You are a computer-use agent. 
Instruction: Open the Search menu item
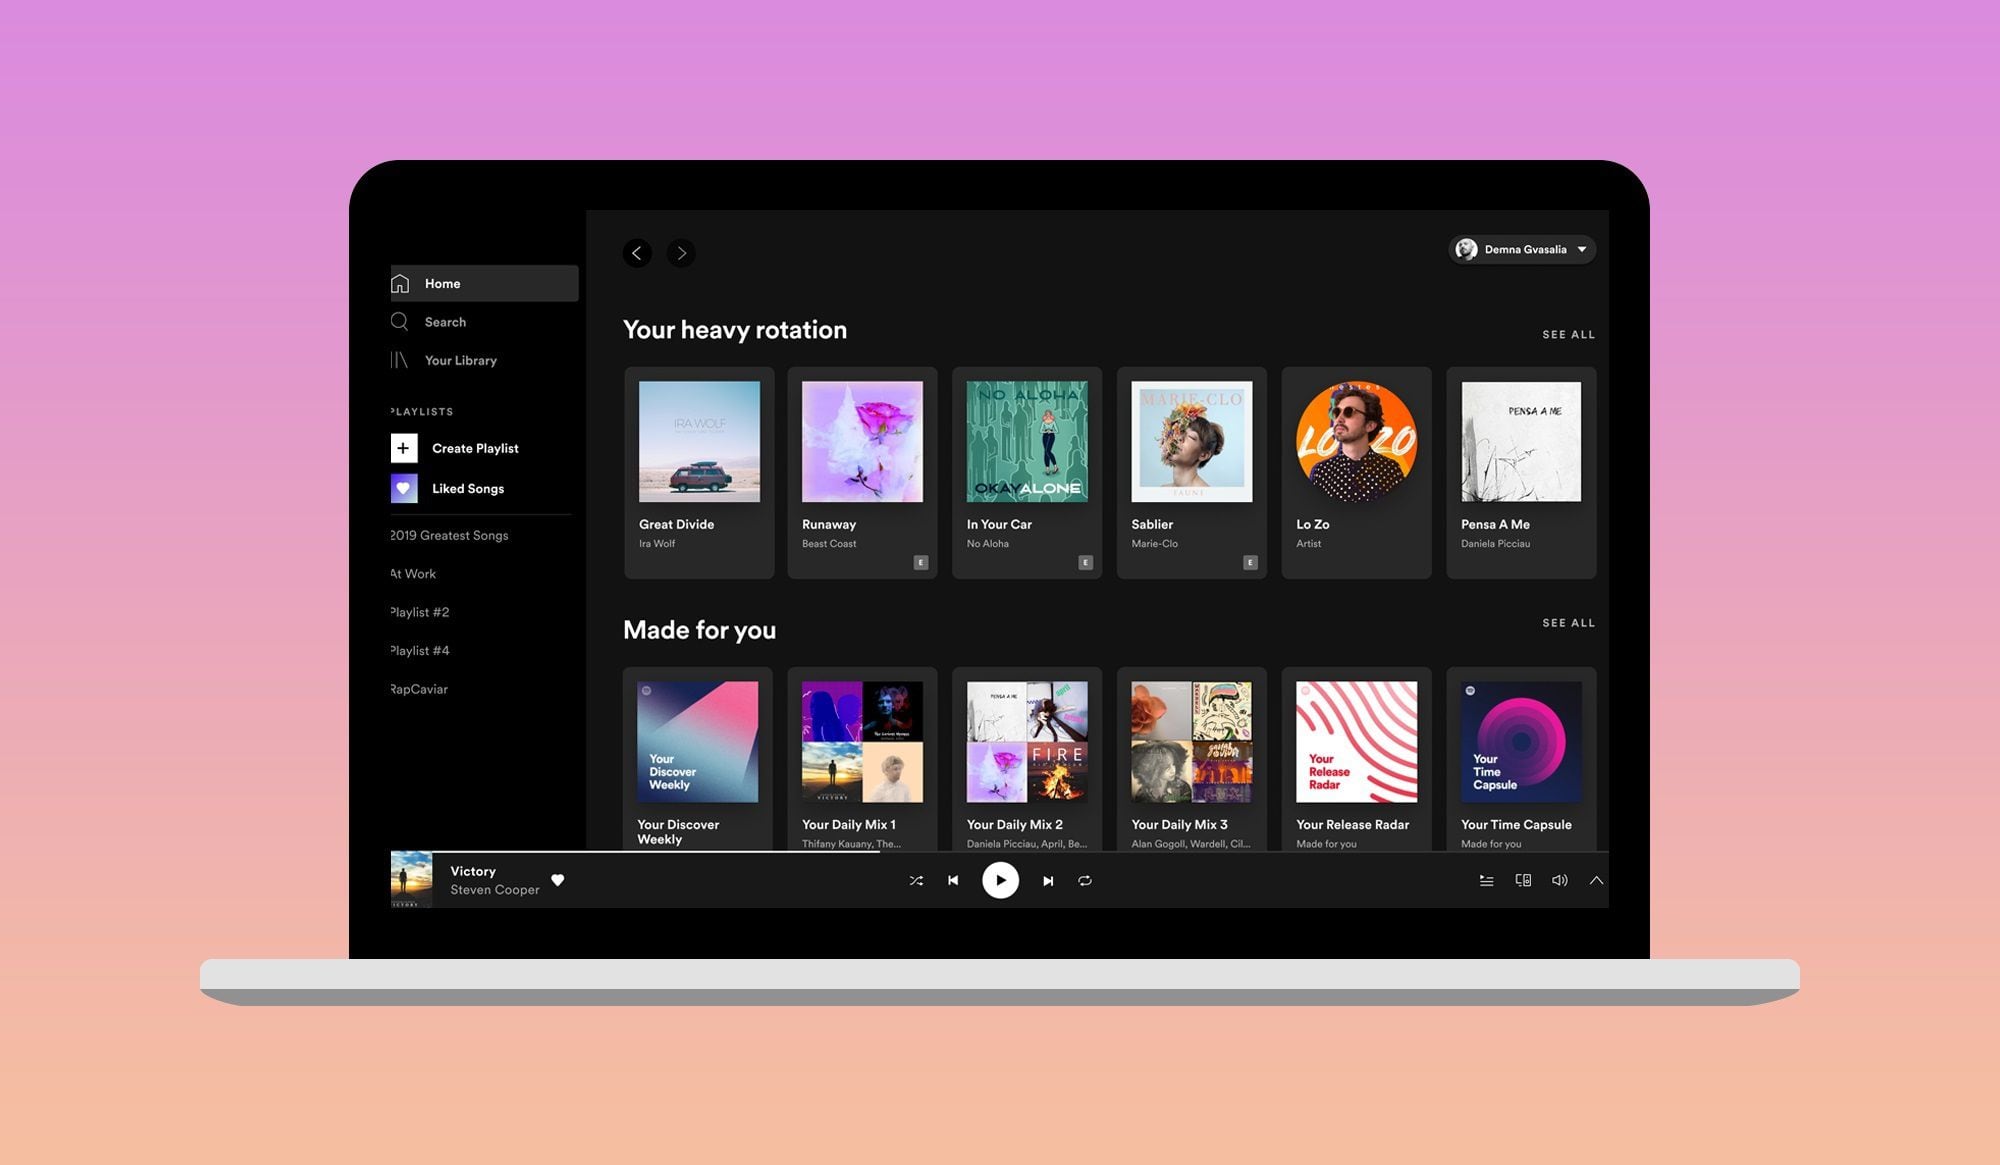pos(445,322)
